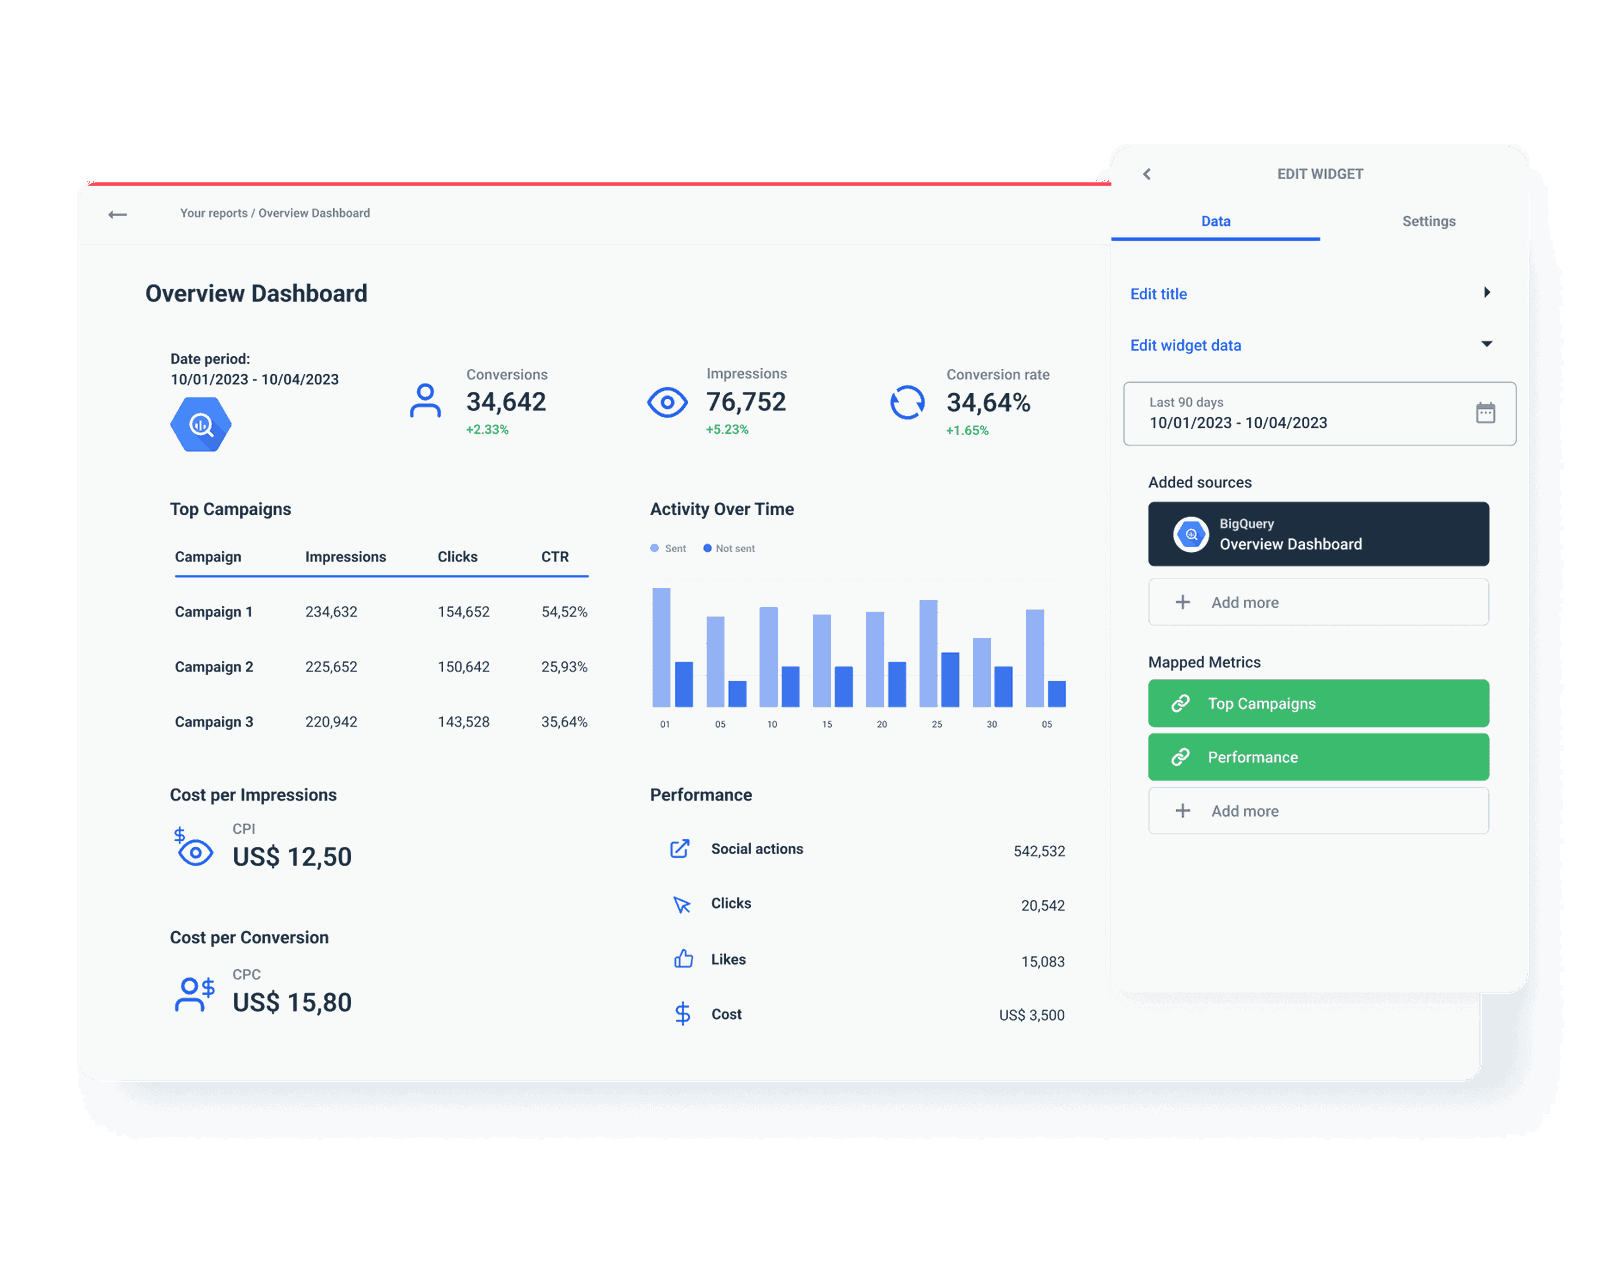Toggle the Sent legend in Activity Over Time
This screenshot has width=1600, height=1276.
click(668, 548)
